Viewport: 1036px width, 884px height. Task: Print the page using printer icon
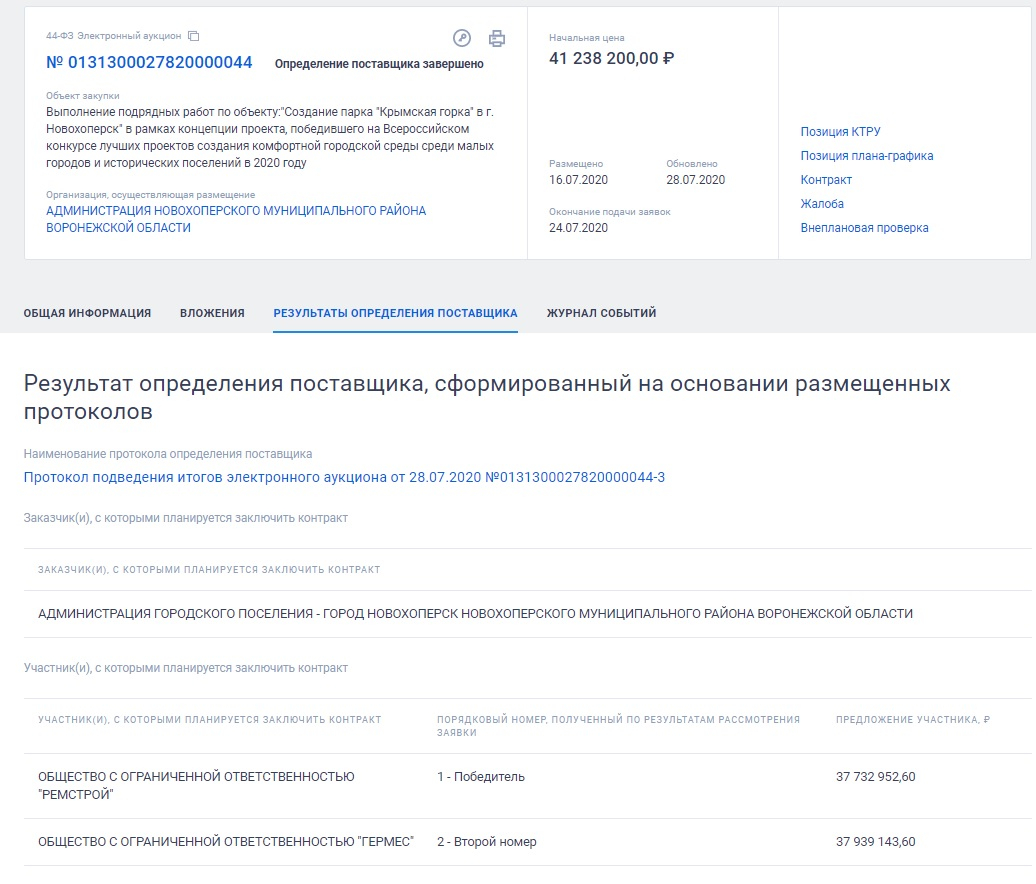497,39
